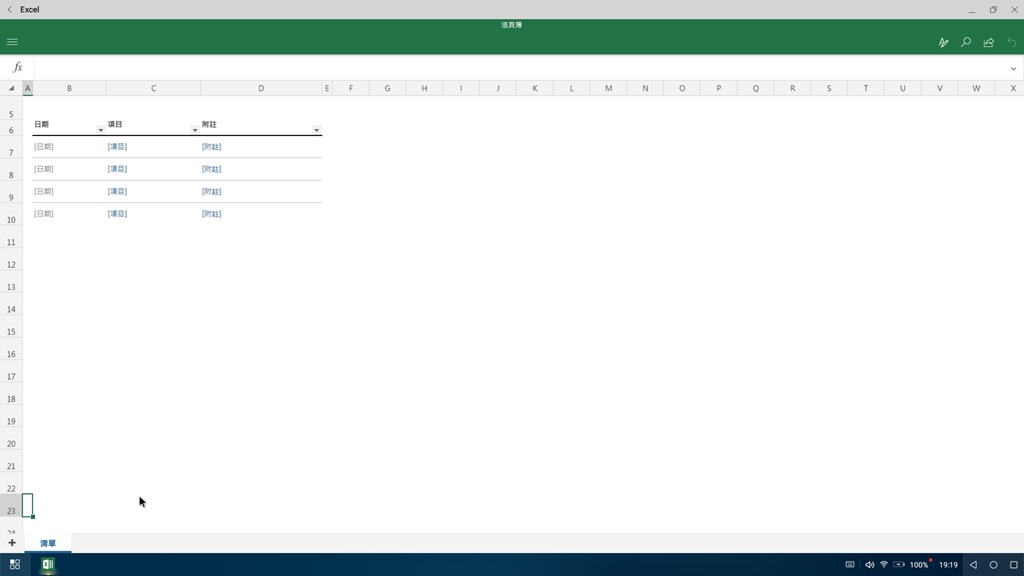Screen dimensions: 1024x576
Task: Click in the formula bar input field
Action: (519, 67)
